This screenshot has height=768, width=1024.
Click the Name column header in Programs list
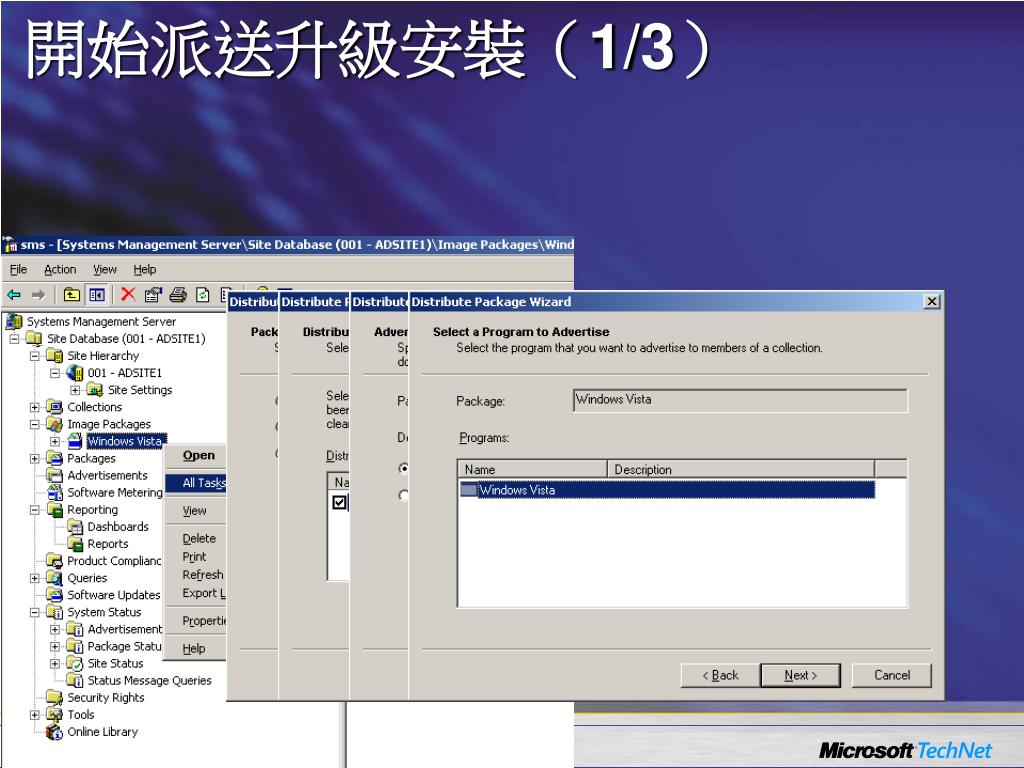(533, 470)
